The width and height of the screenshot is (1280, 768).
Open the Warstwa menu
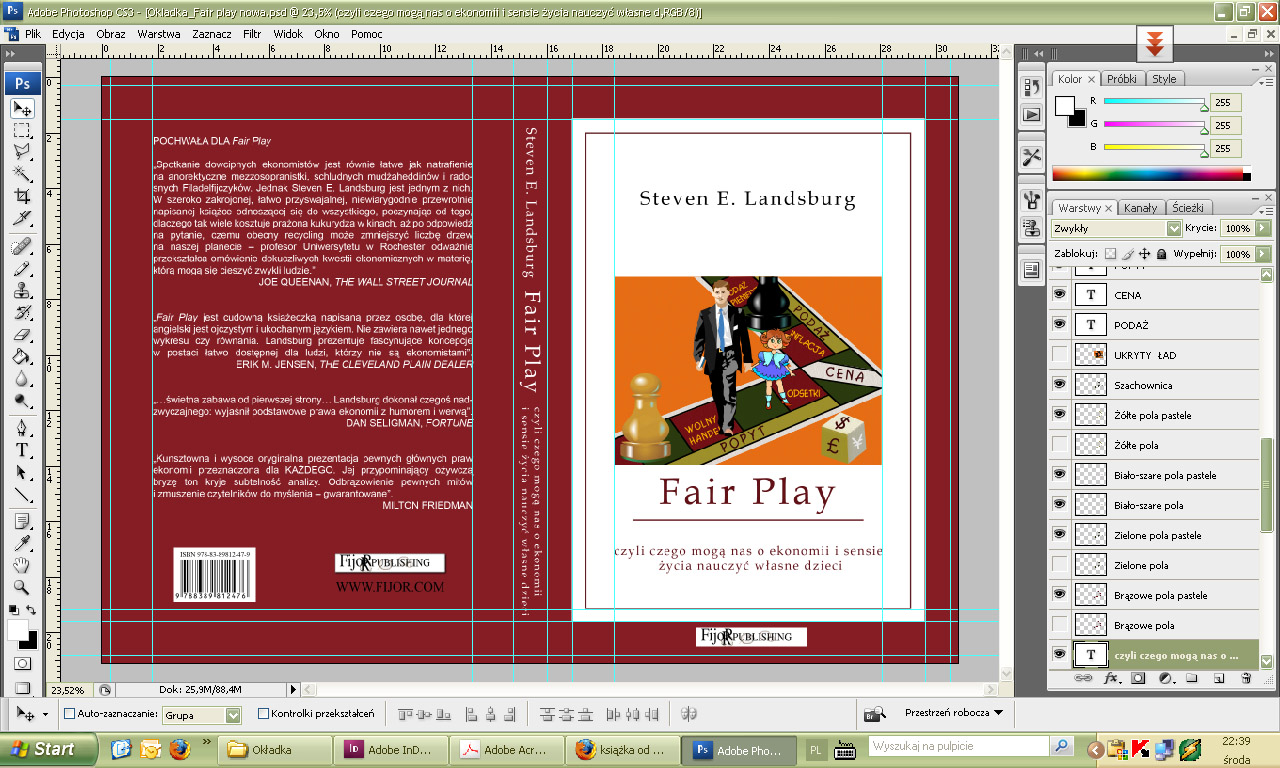tap(159, 34)
